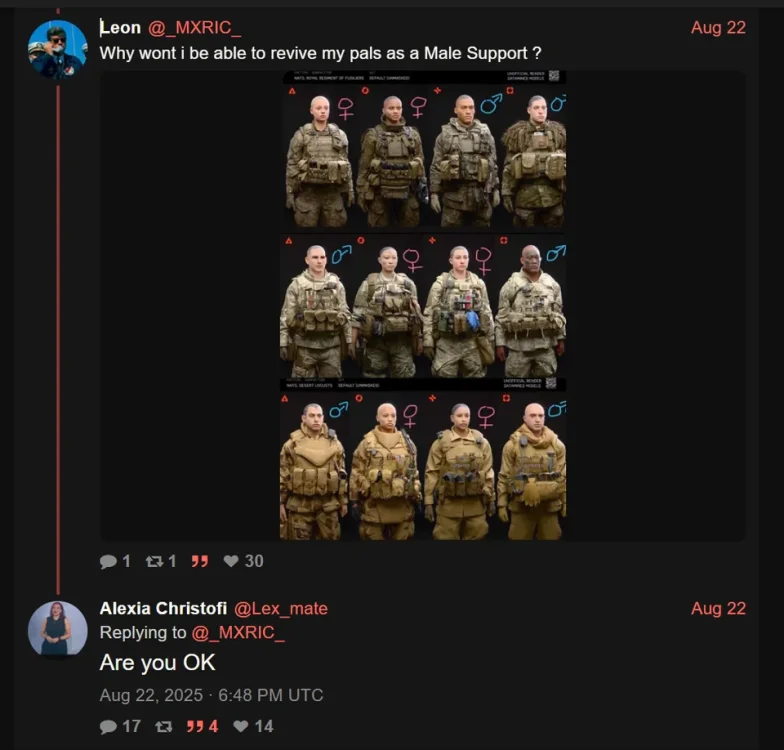Click the quote icon showing 4 quotes

[x=194, y=726]
